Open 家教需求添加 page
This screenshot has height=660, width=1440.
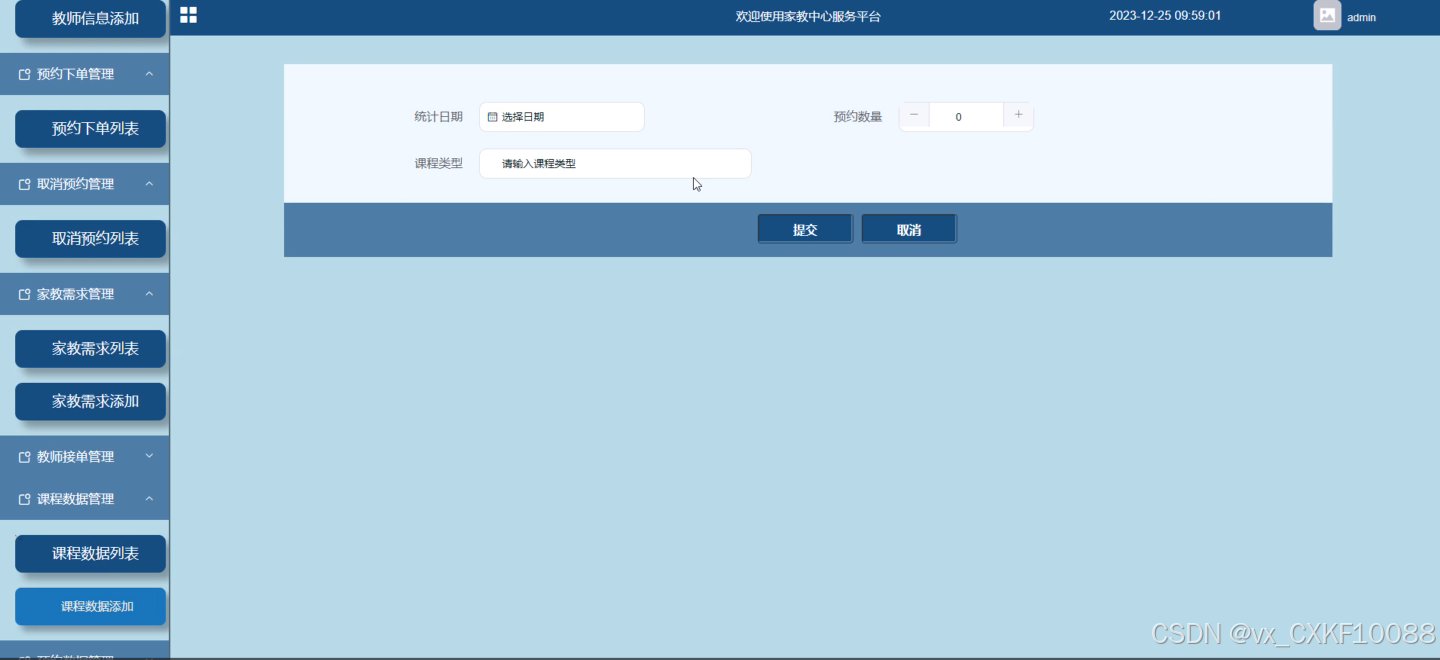90,401
